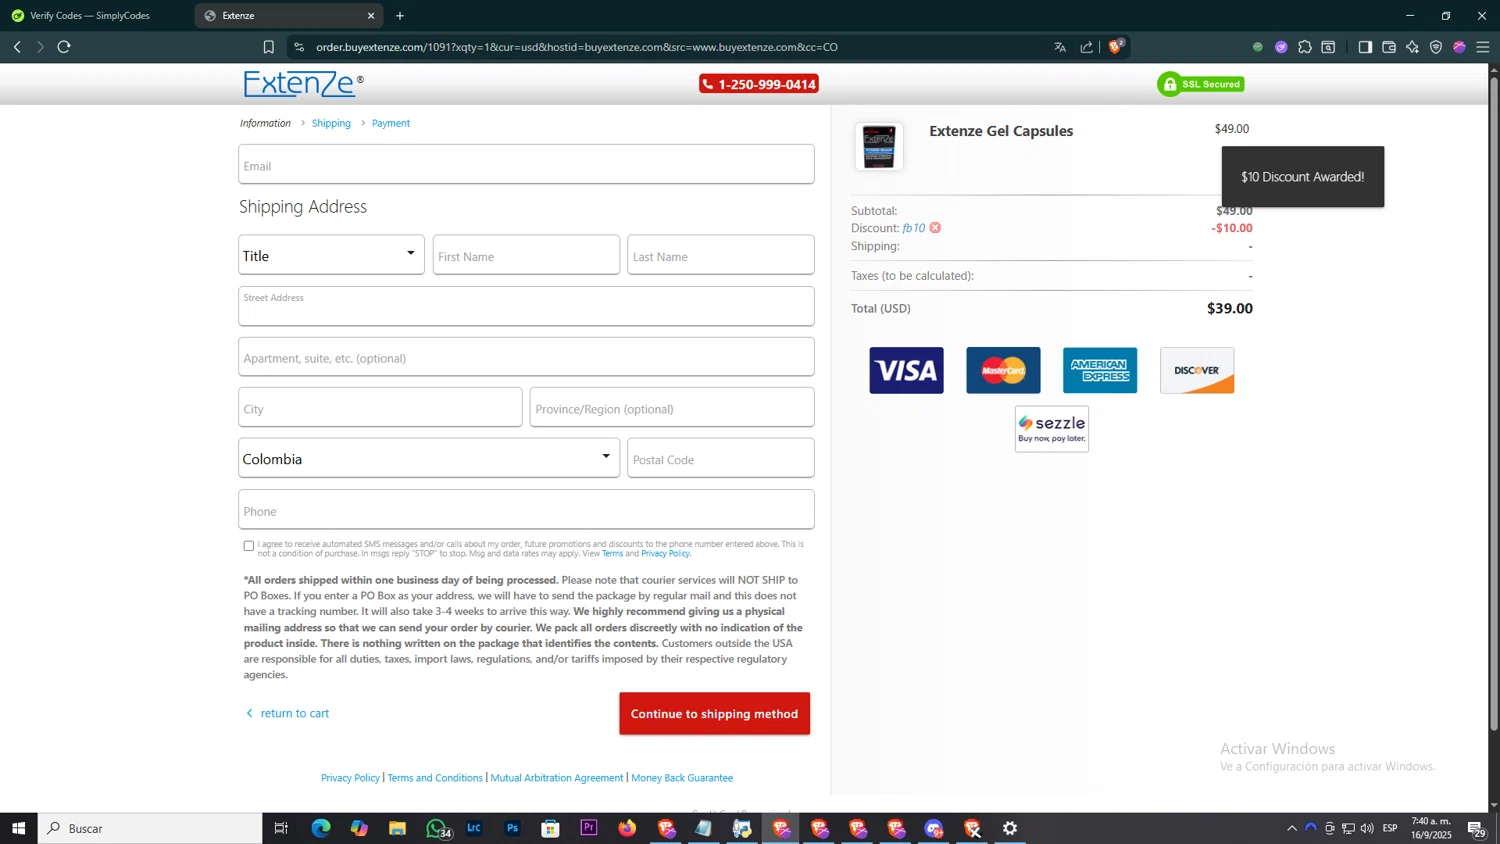Click the taskbar Buscar search box
Screen dimensions: 1500x844
click(x=150, y=828)
